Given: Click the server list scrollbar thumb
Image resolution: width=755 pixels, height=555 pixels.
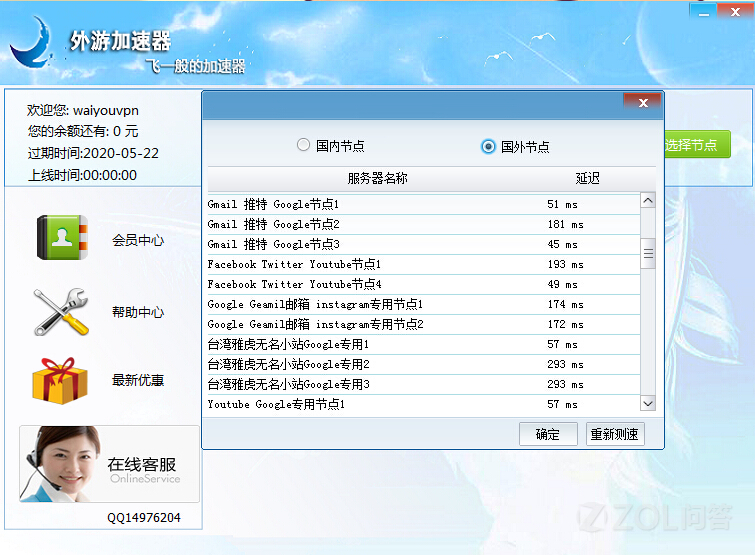Looking at the screenshot, I should [648, 254].
